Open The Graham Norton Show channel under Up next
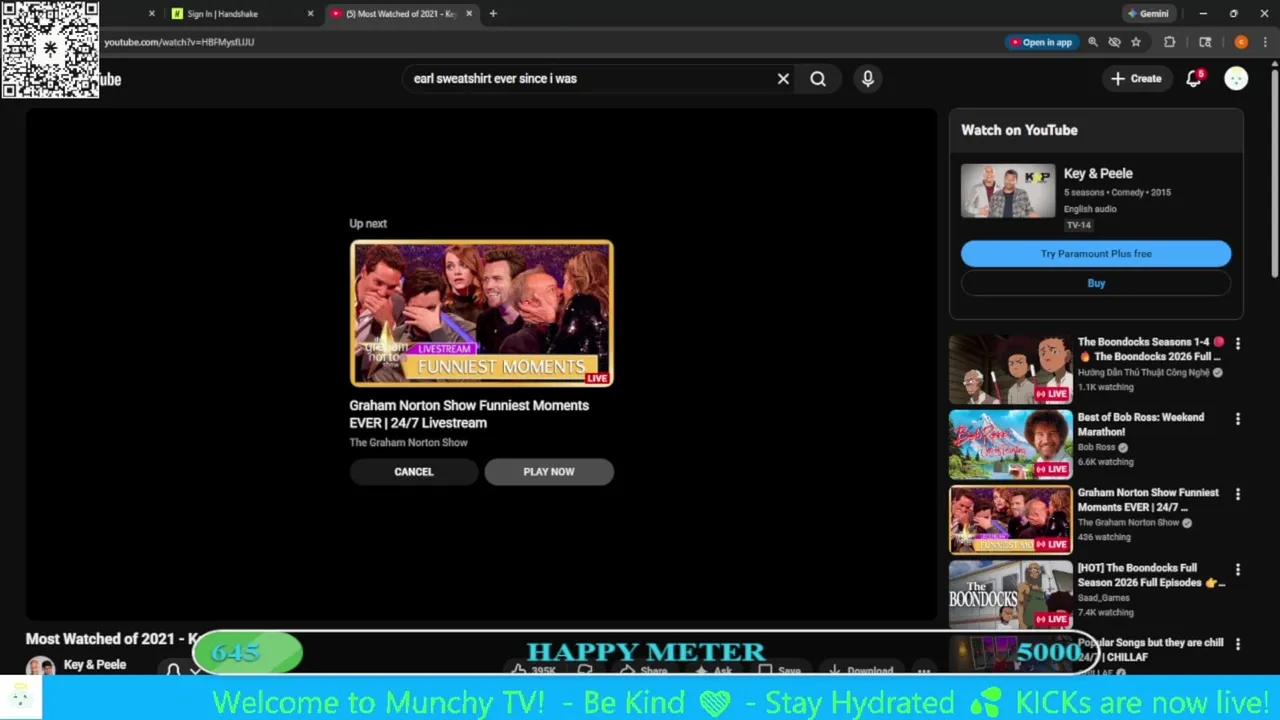Image resolution: width=1280 pixels, height=720 pixels. click(x=408, y=443)
